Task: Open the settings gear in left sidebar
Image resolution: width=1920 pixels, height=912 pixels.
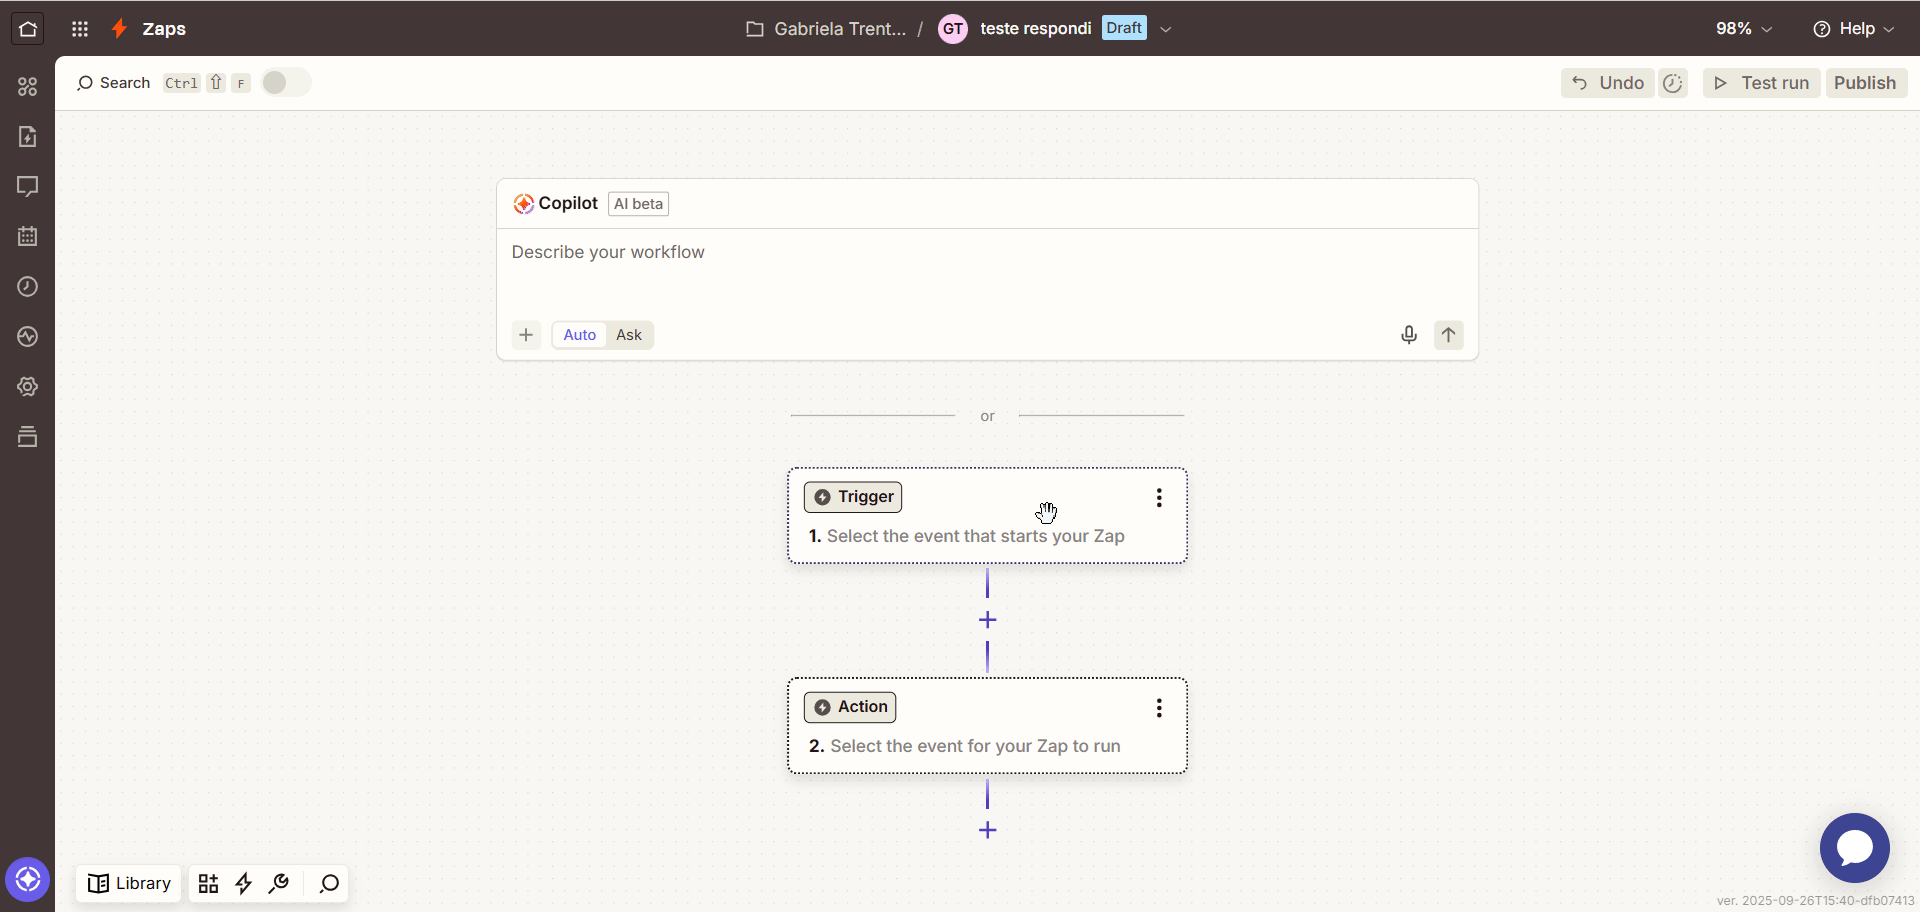Action: point(28,387)
